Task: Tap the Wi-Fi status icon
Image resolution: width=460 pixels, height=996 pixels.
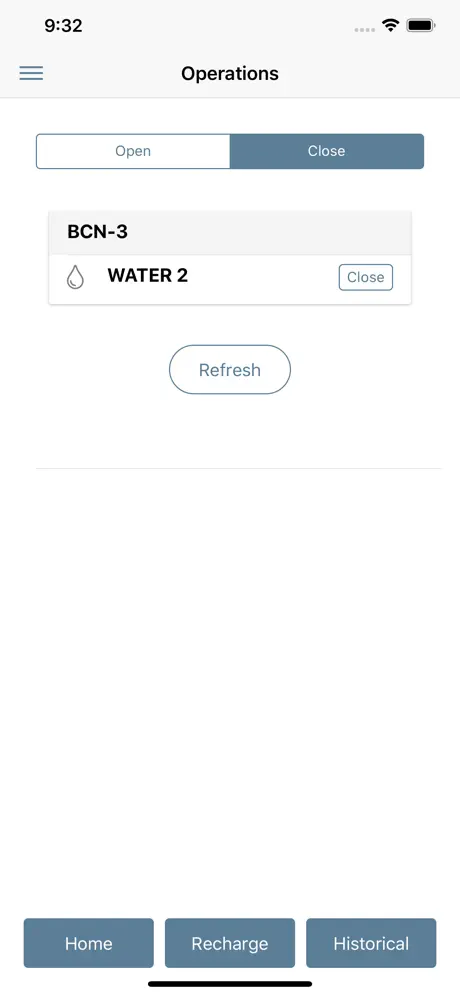Action: pyautogui.click(x=390, y=25)
